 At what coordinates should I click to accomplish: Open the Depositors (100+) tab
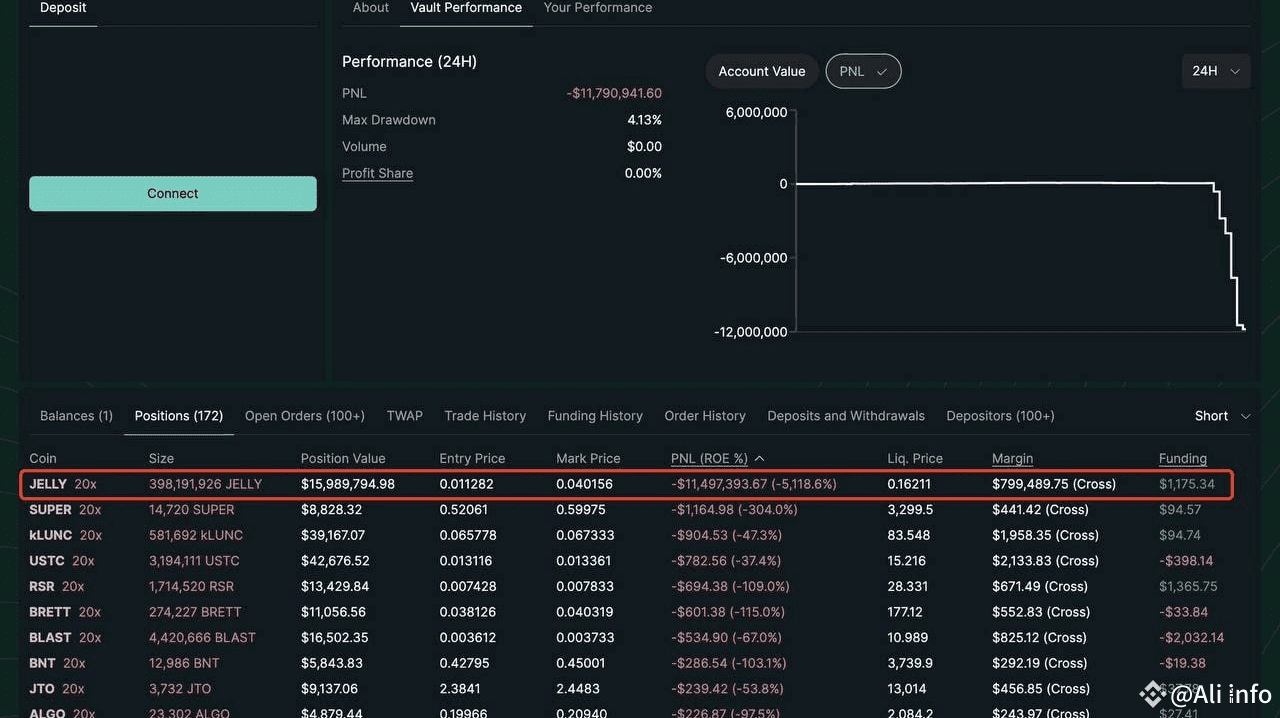[1000, 416]
